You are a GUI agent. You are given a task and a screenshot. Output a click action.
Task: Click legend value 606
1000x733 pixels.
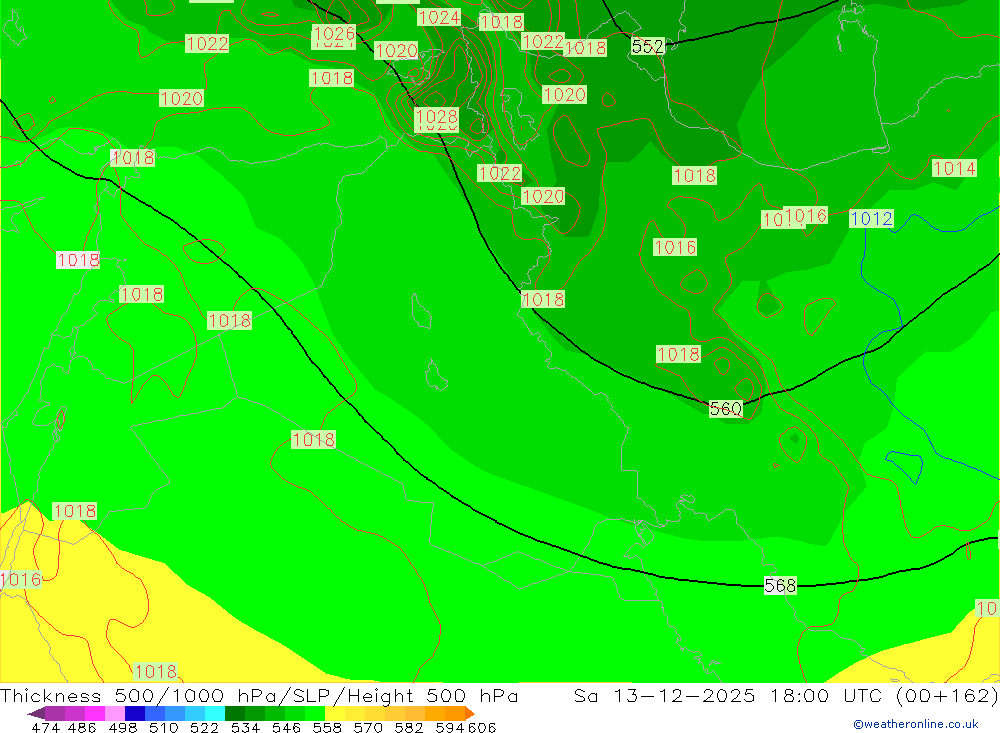[481, 727]
